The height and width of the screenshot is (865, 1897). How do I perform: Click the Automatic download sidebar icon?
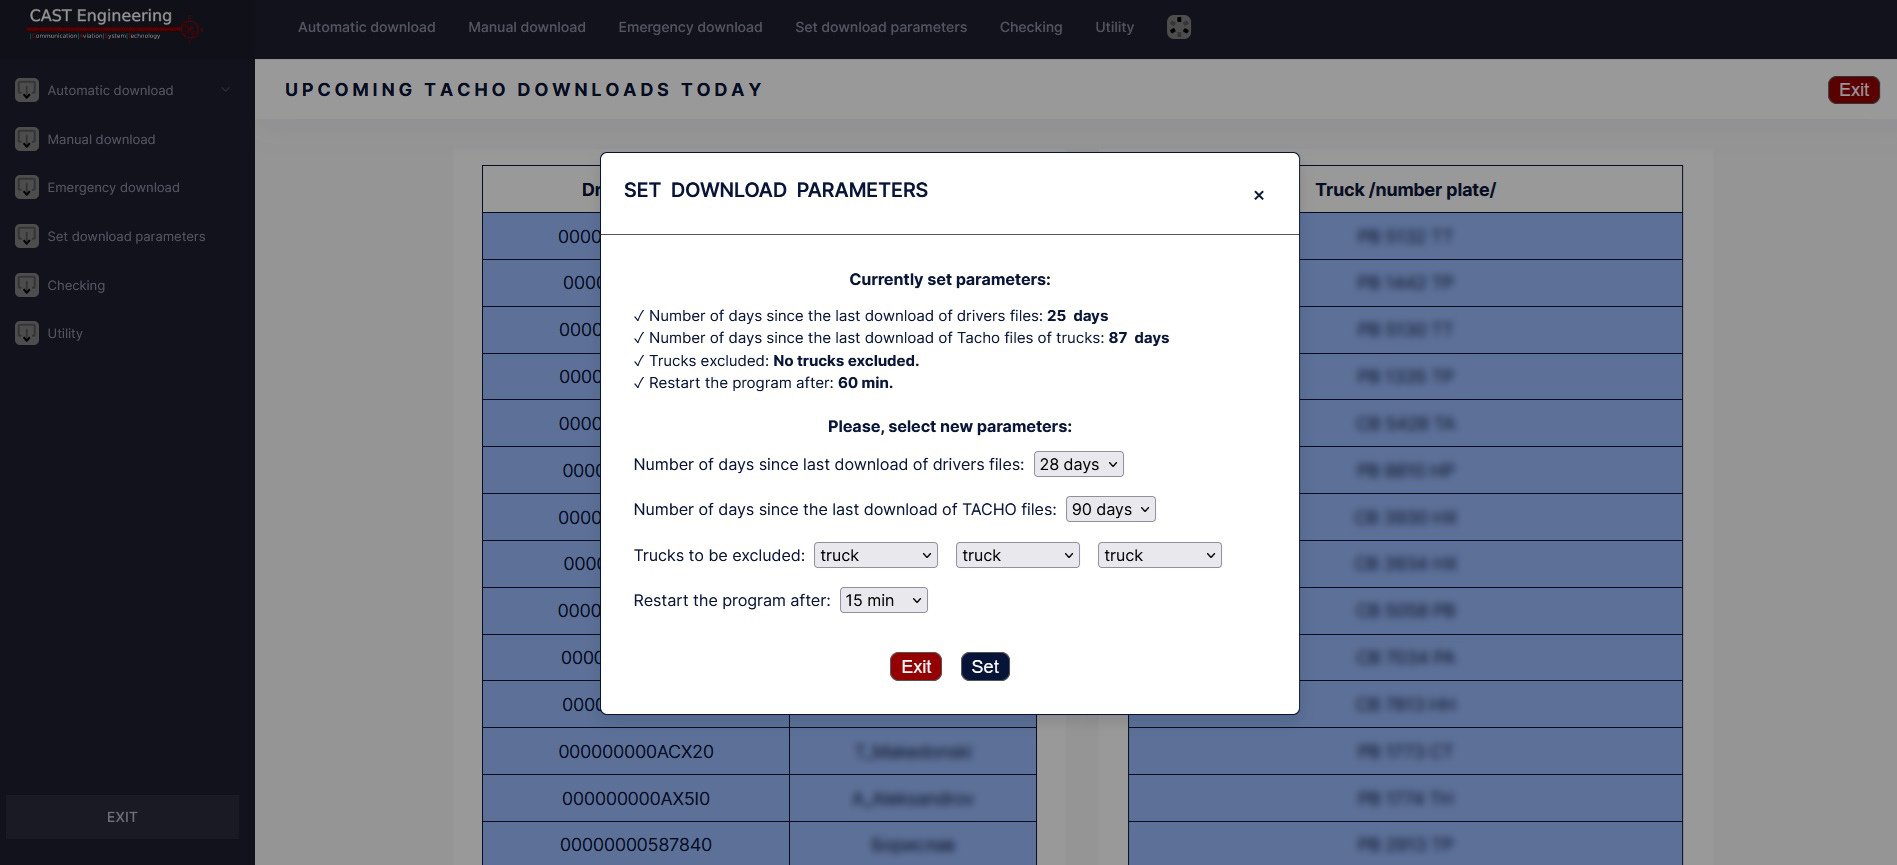tap(27, 90)
